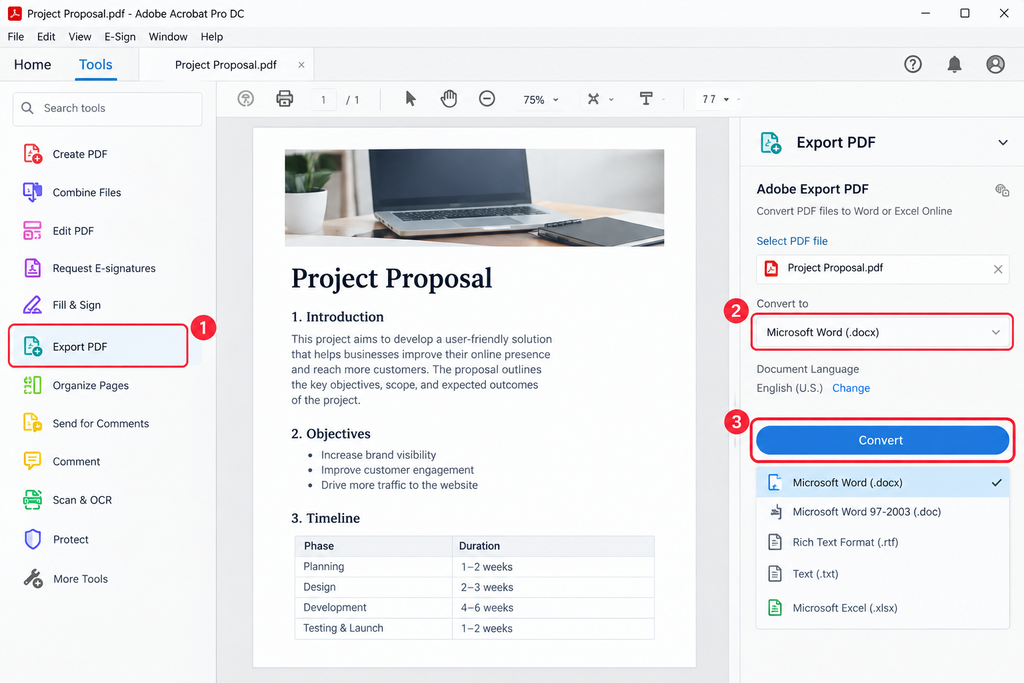Click the Testing & Launch table cell

coord(374,628)
